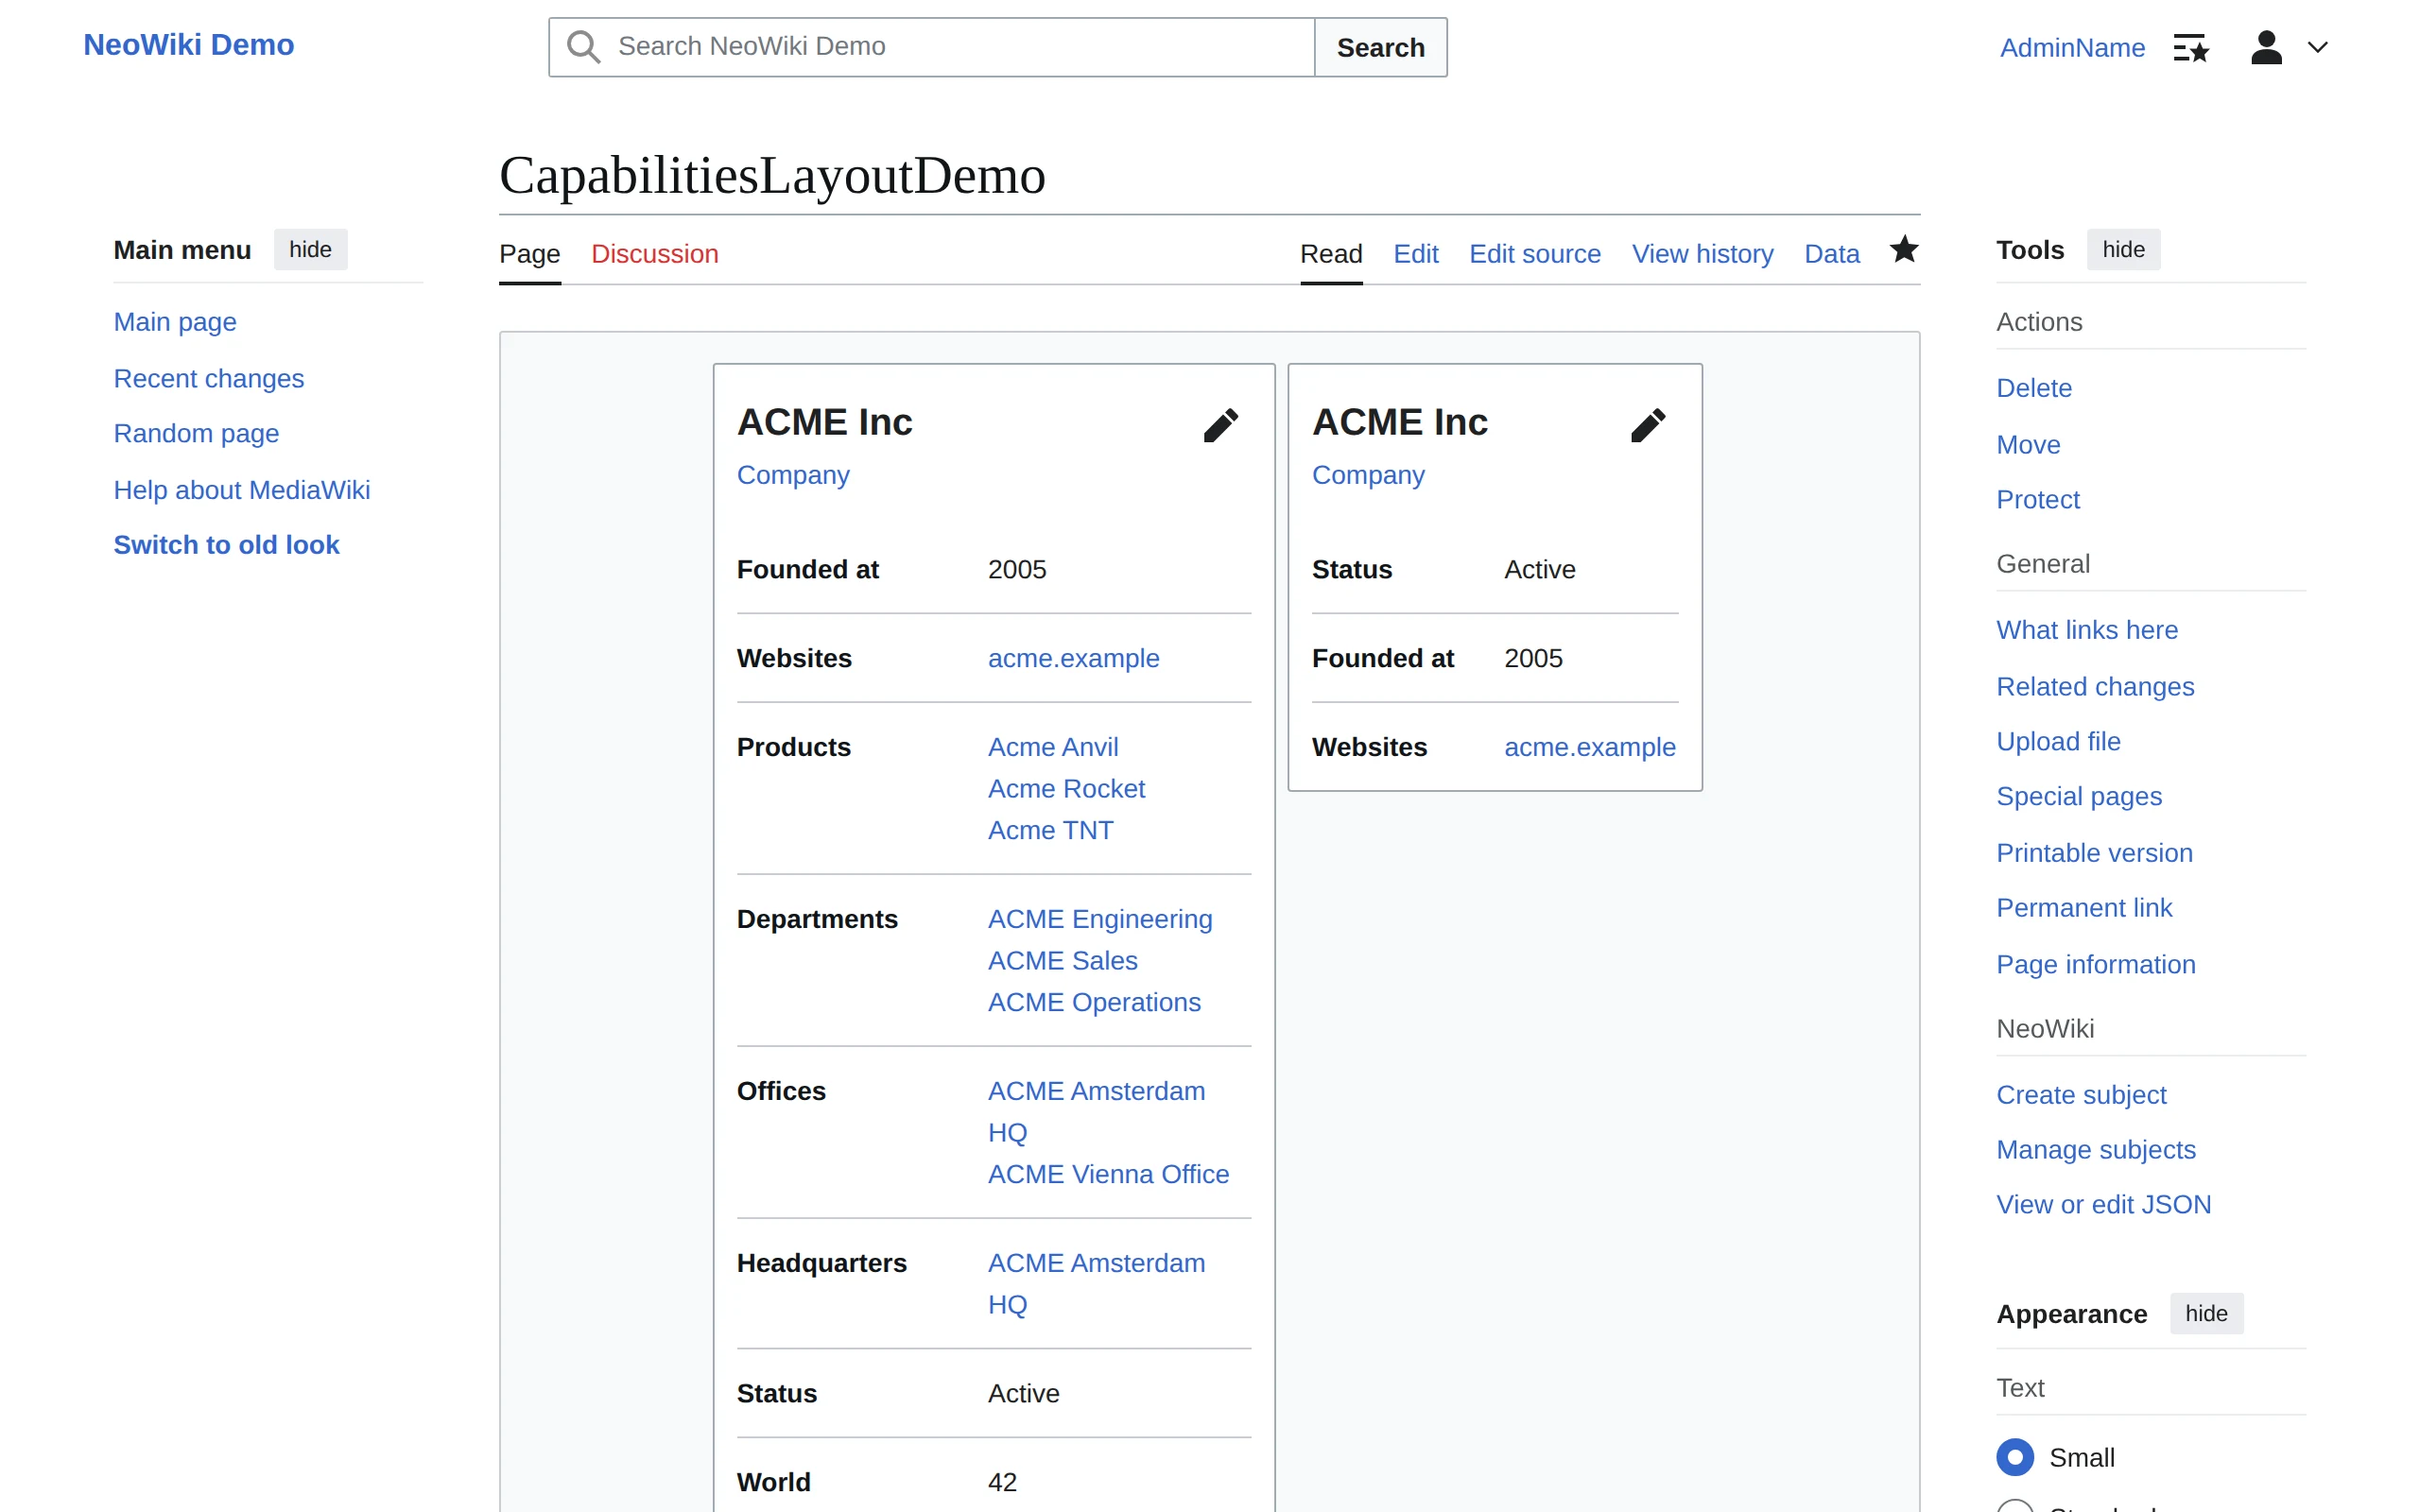Click Manage subjects under NeoWiki
Viewport: 2420px width, 1512px height.
tap(2096, 1150)
